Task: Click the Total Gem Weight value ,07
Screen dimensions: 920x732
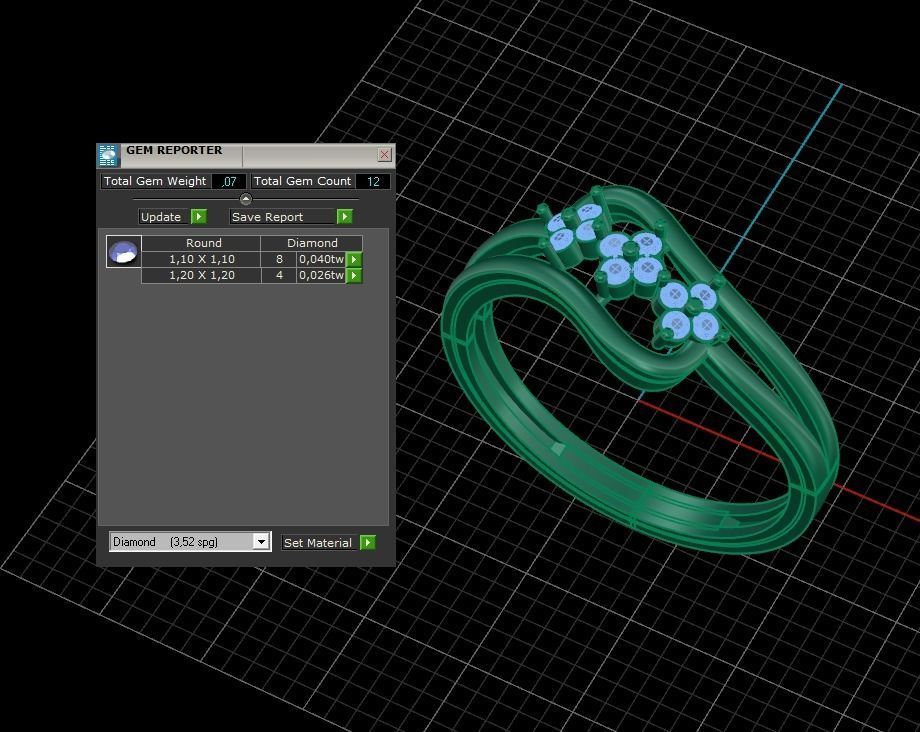Action: [x=229, y=181]
